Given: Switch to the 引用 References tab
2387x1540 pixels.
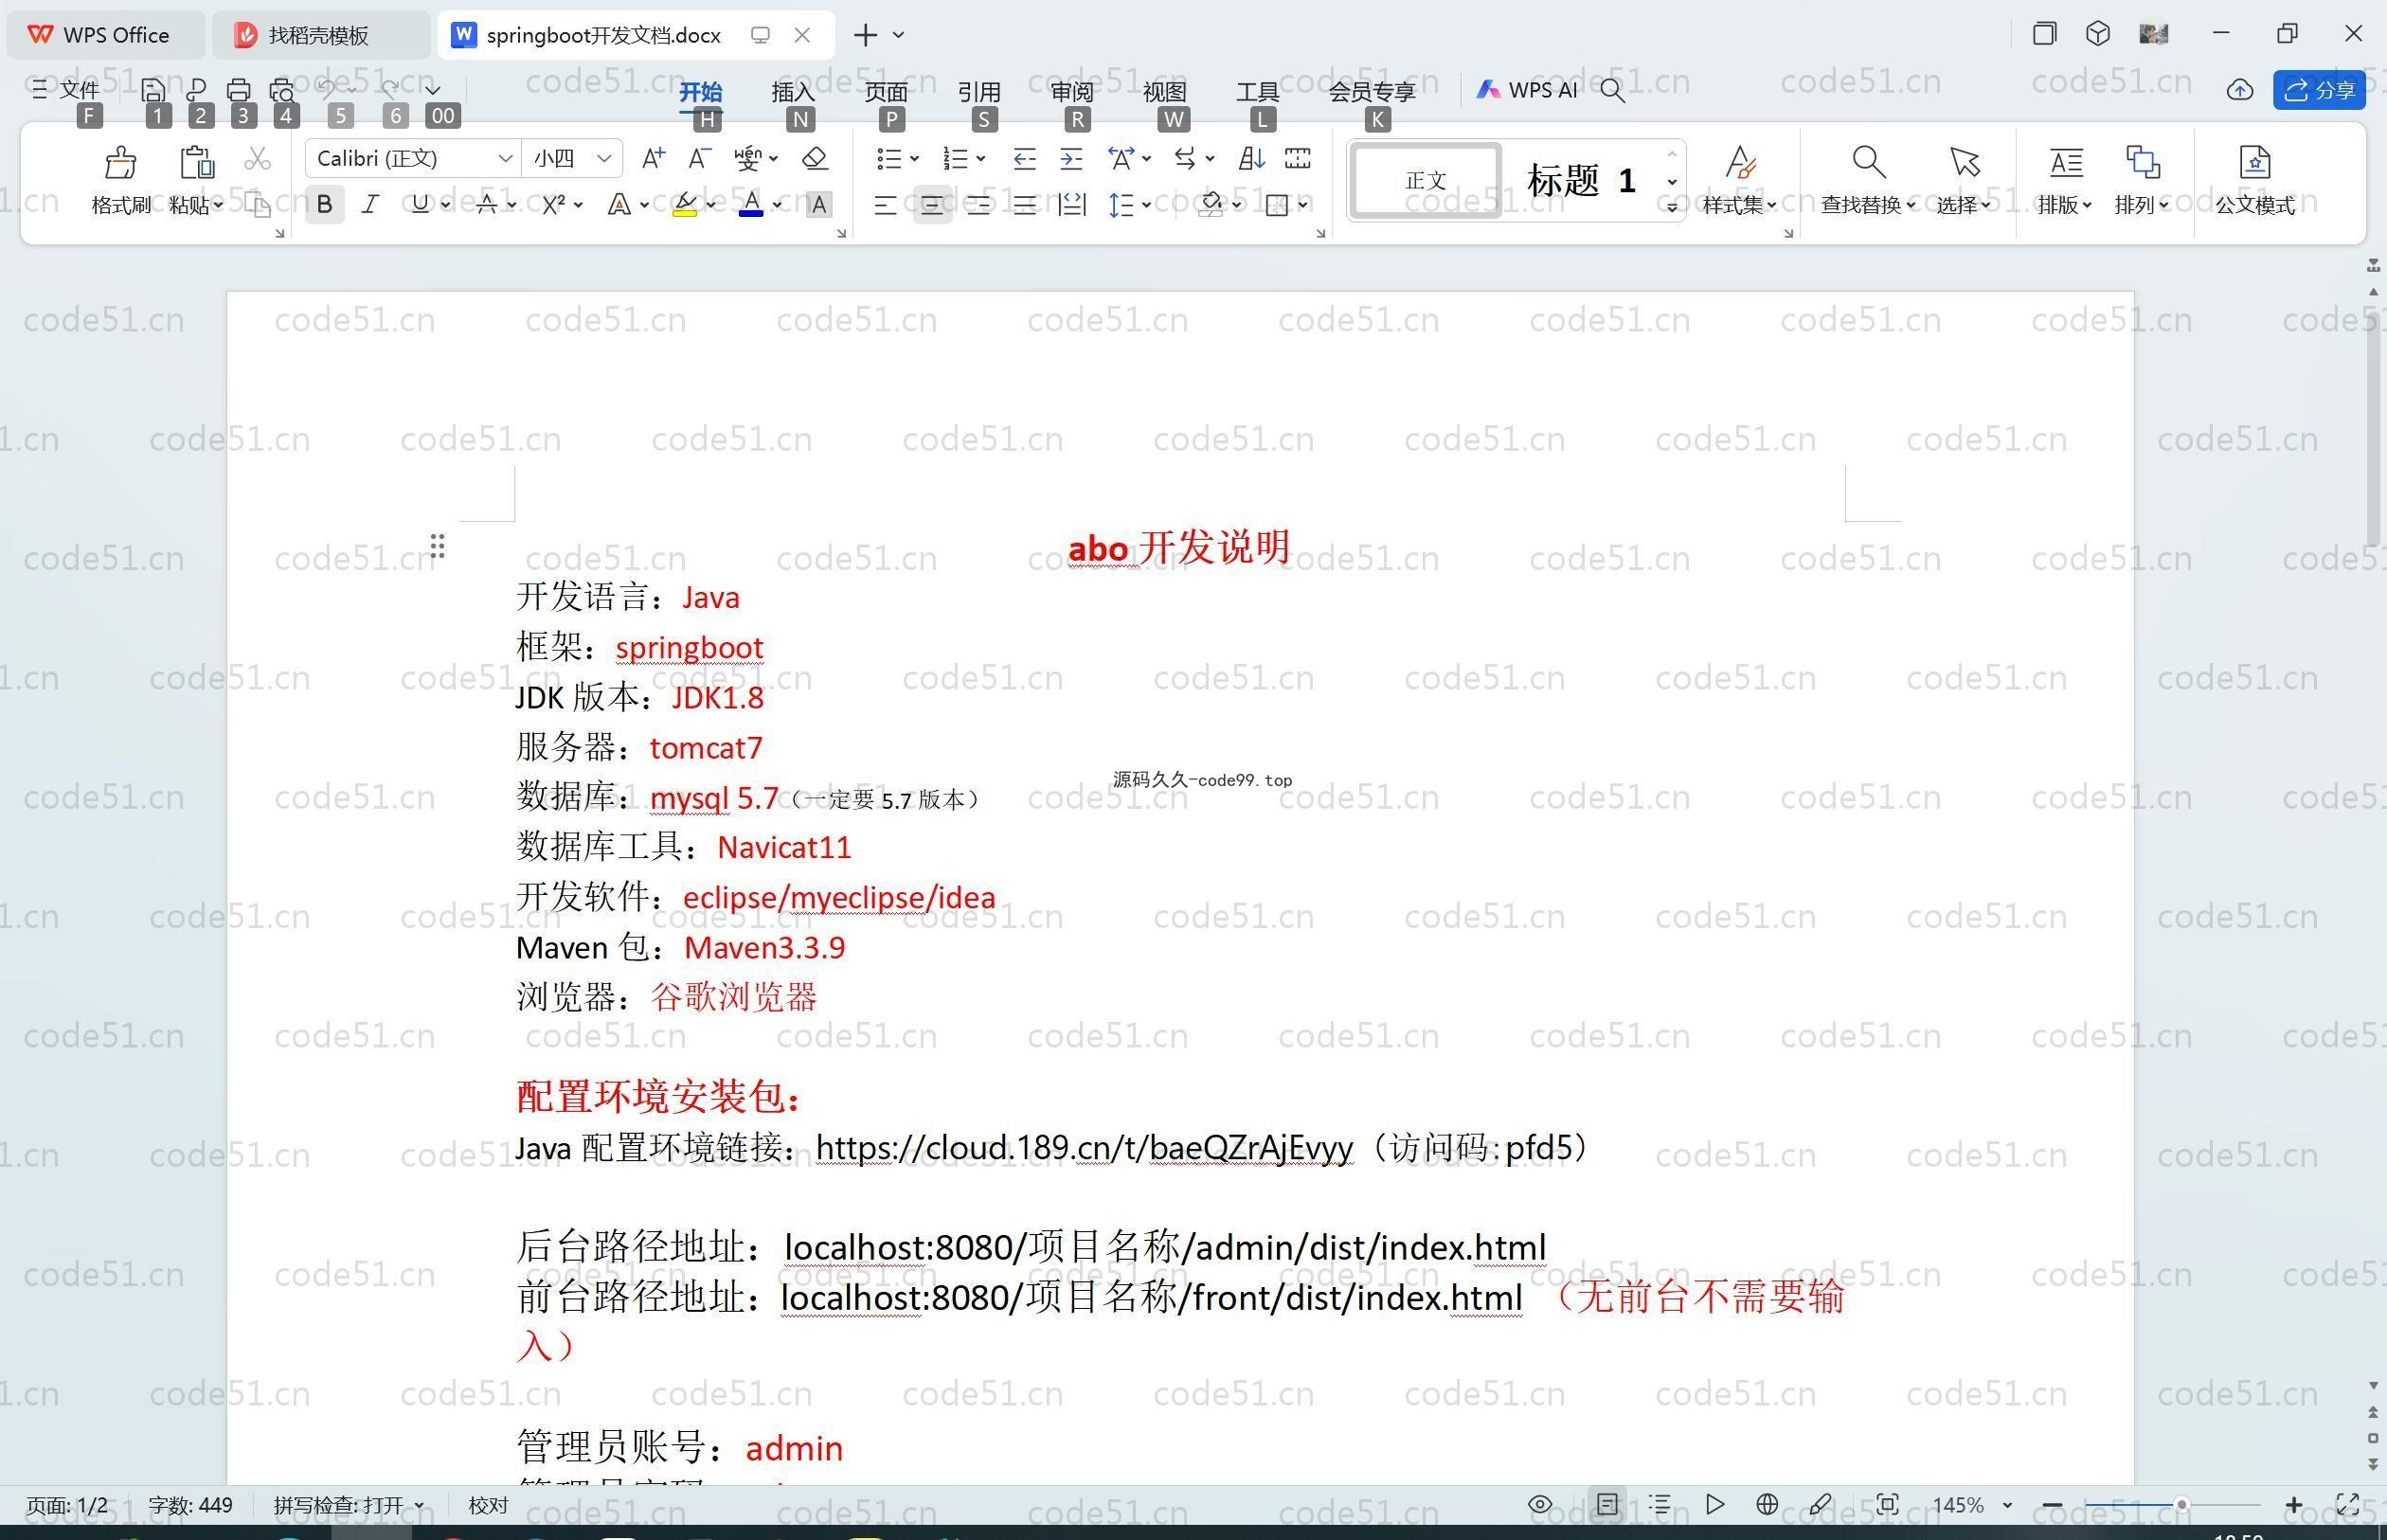Looking at the screenshot, I should [979, 91].
